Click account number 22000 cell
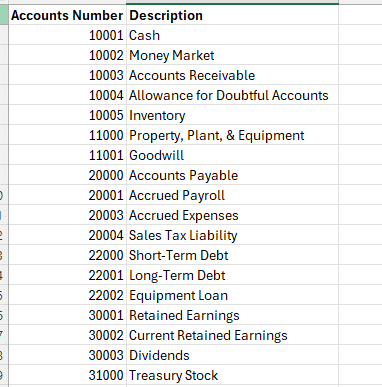382x387 pixels. (x=67, y=255)
